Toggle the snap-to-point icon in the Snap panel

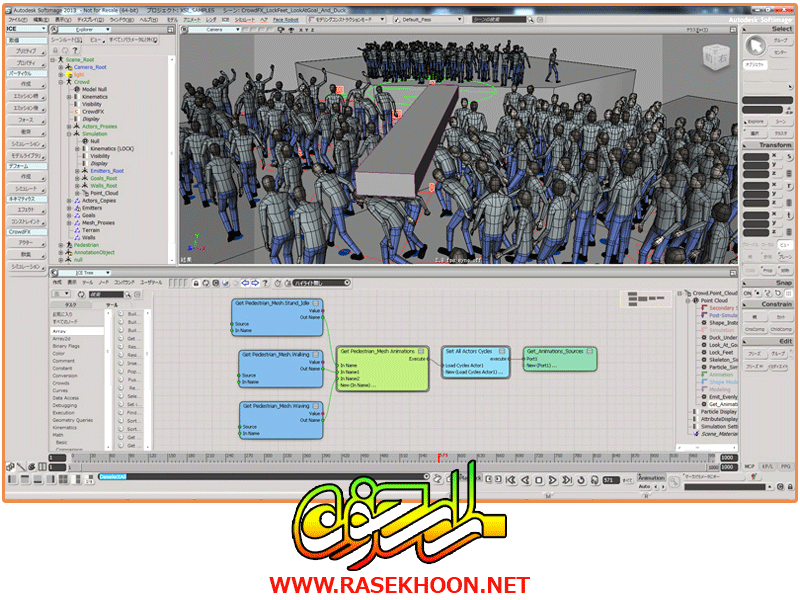758,293
